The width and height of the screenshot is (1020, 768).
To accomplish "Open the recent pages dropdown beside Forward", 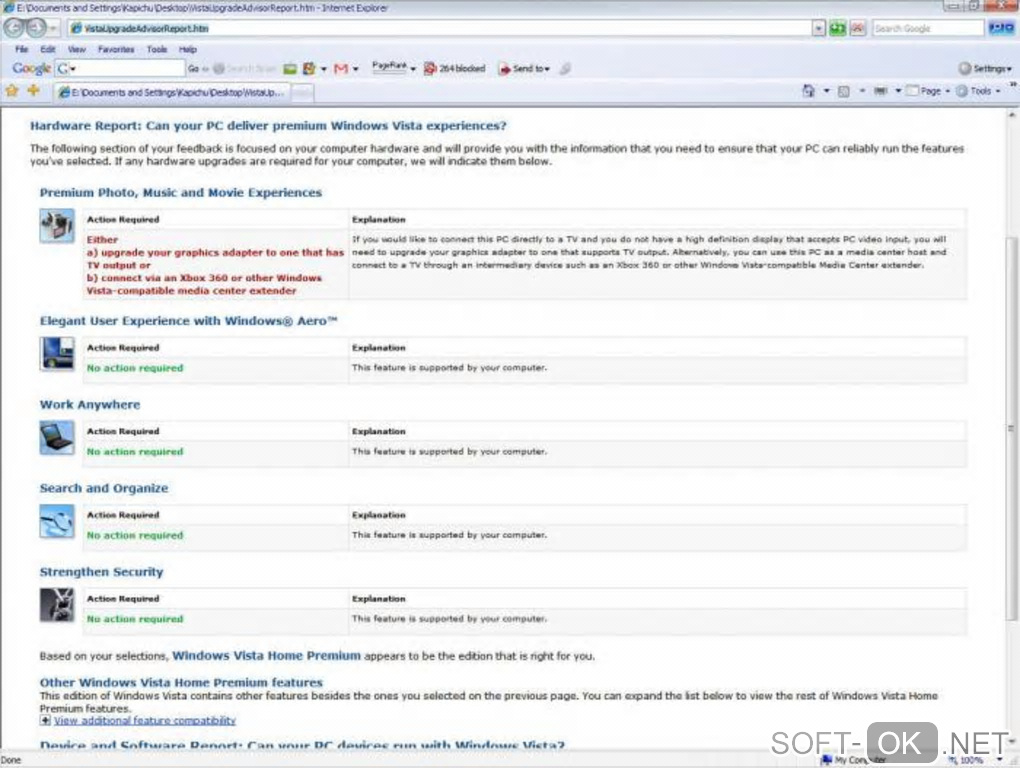I will 53,29.
